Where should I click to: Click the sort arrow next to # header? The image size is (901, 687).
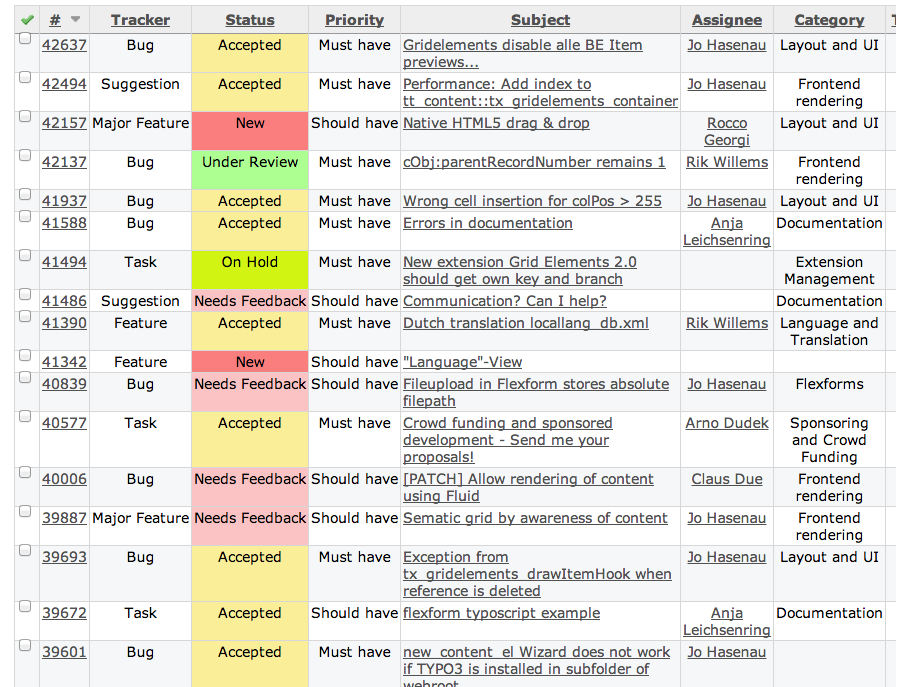click(x=76, y=20)
